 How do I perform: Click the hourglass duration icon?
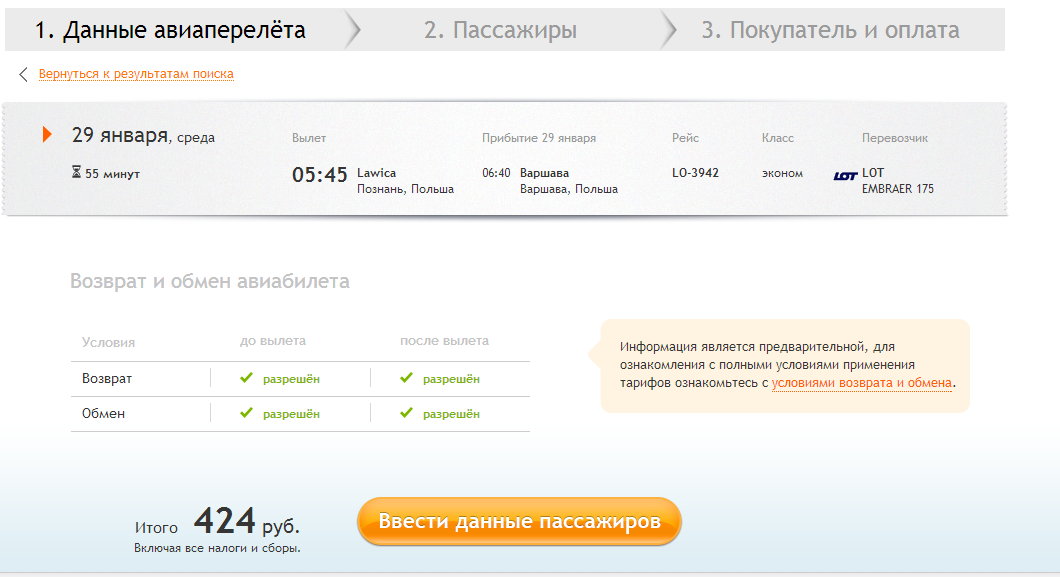coord(76,172)
